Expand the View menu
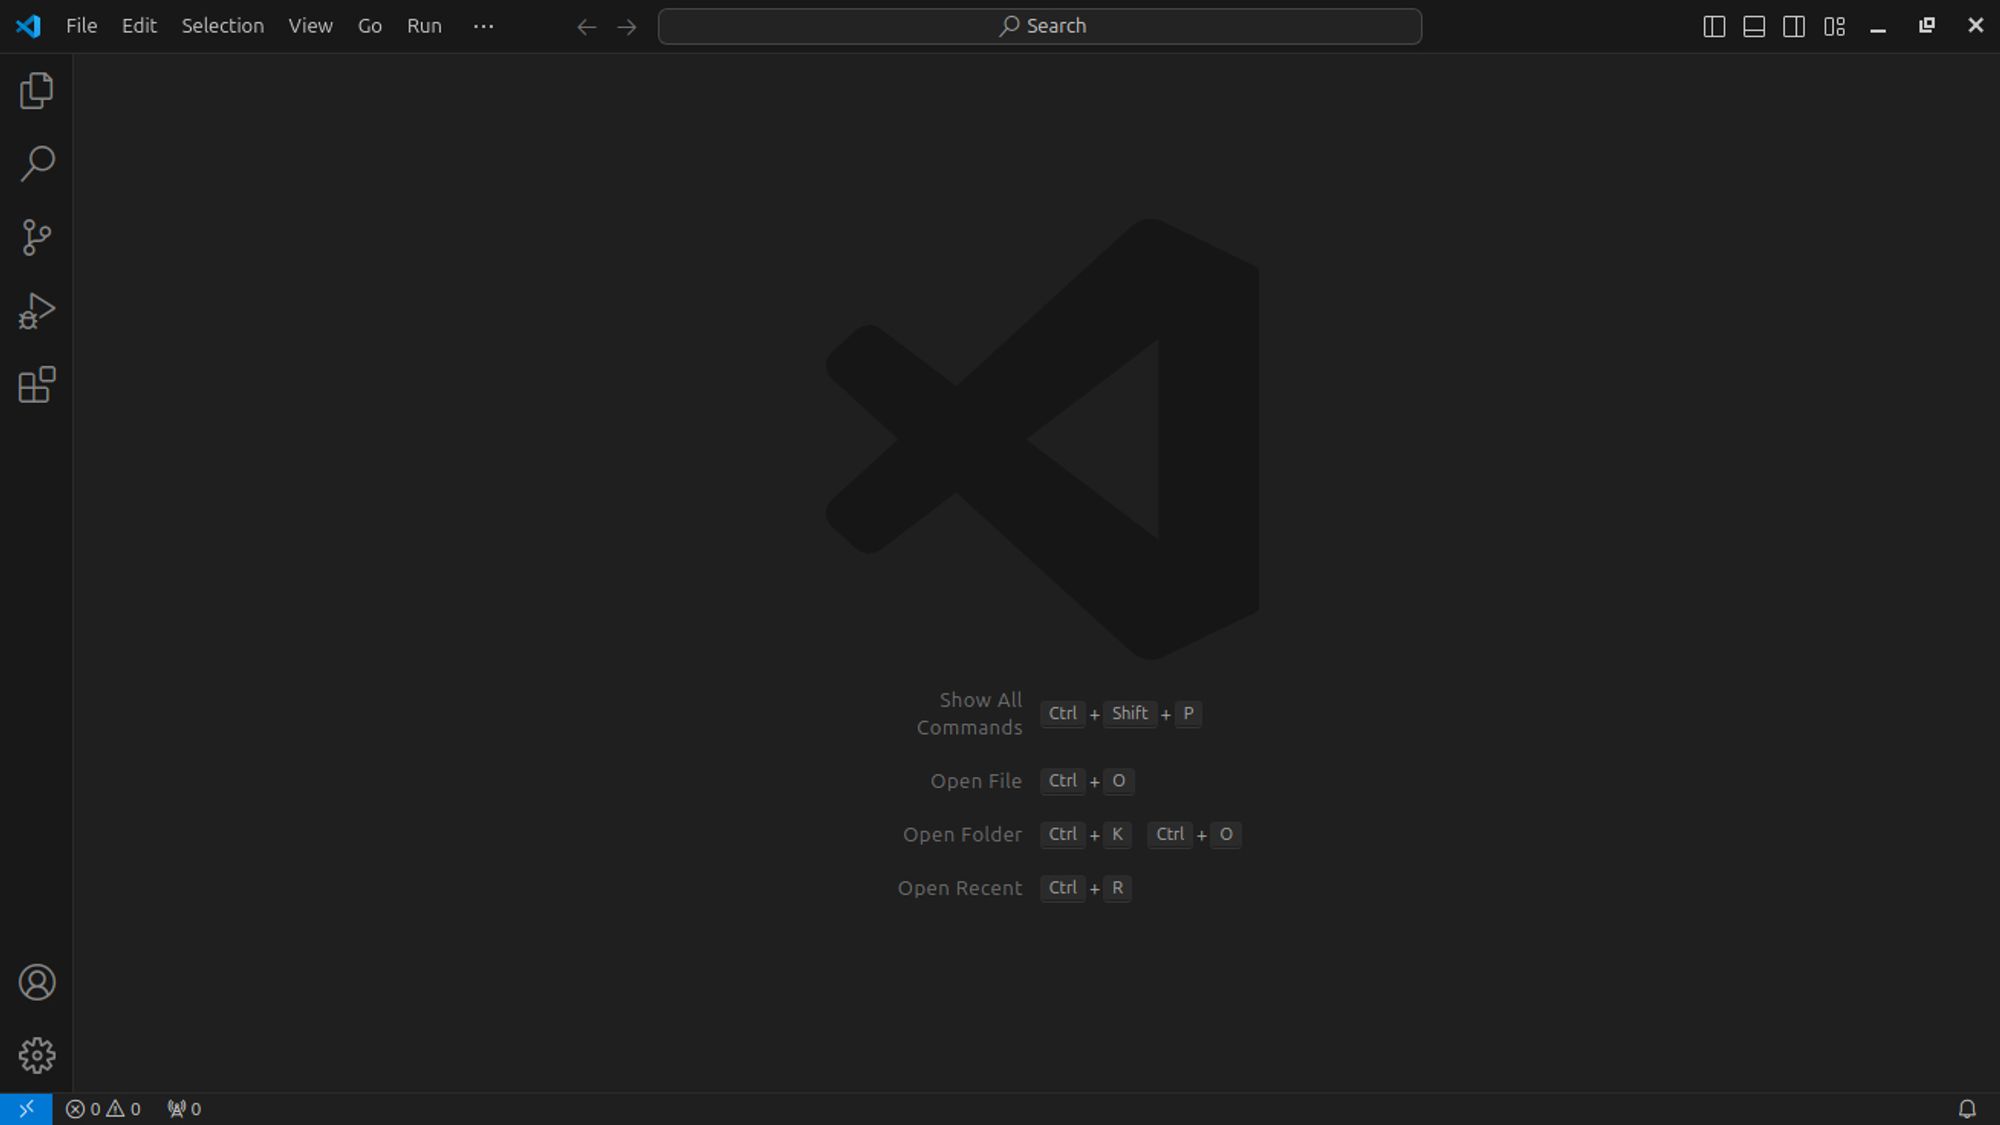The image size is (2000, 1125). 309,25
